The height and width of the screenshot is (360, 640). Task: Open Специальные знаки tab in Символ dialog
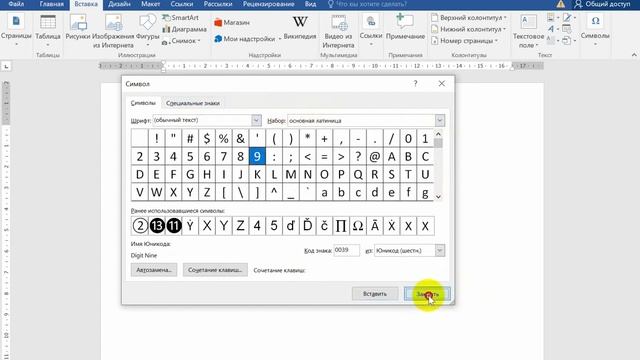[x=193, y=103]
